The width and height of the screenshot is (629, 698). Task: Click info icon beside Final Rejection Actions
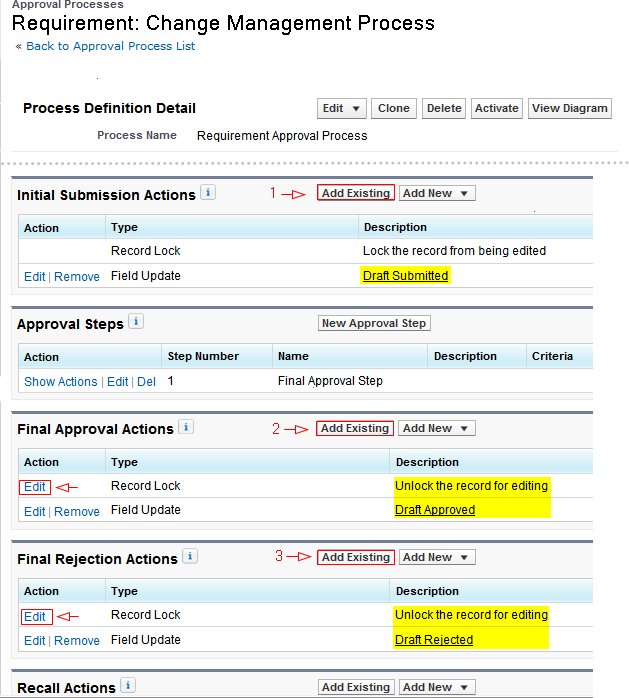click(x=189, y=556)
